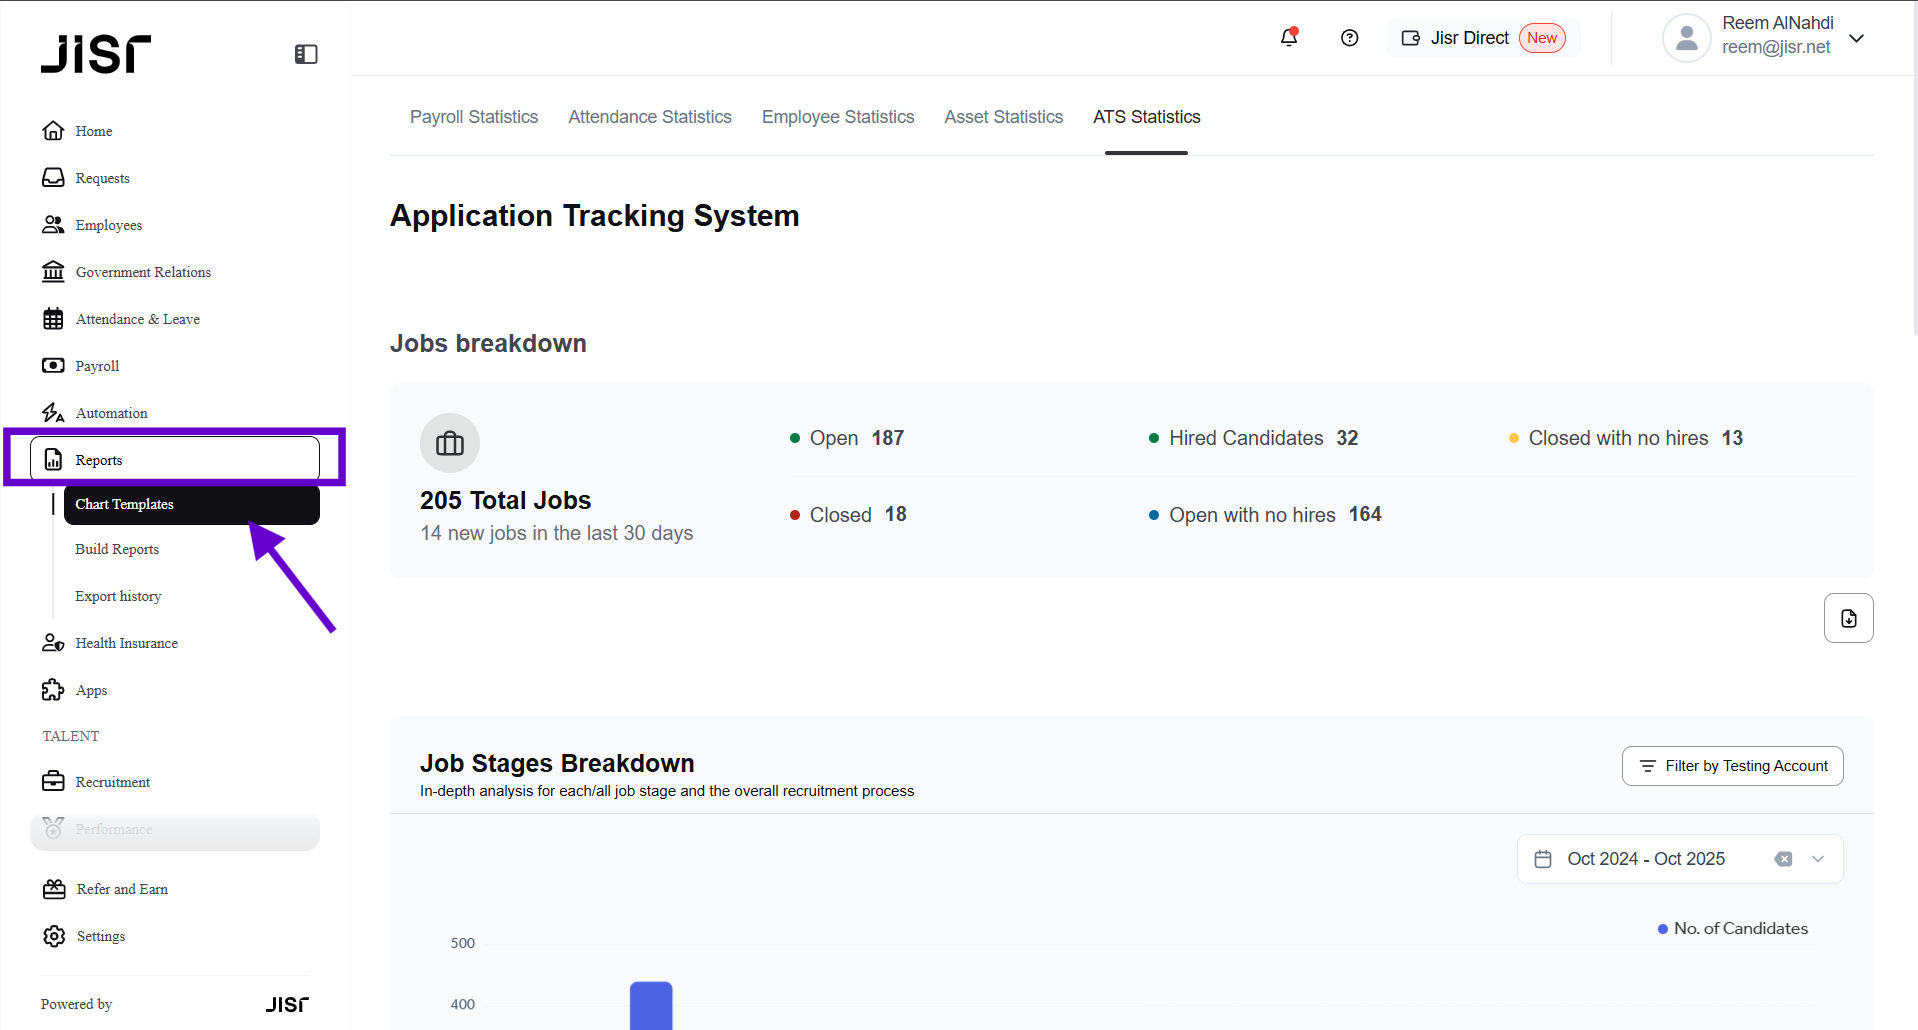Click the user profile avatar icon
This screenshot has width=1918, height=1030.
[1686, 38]
